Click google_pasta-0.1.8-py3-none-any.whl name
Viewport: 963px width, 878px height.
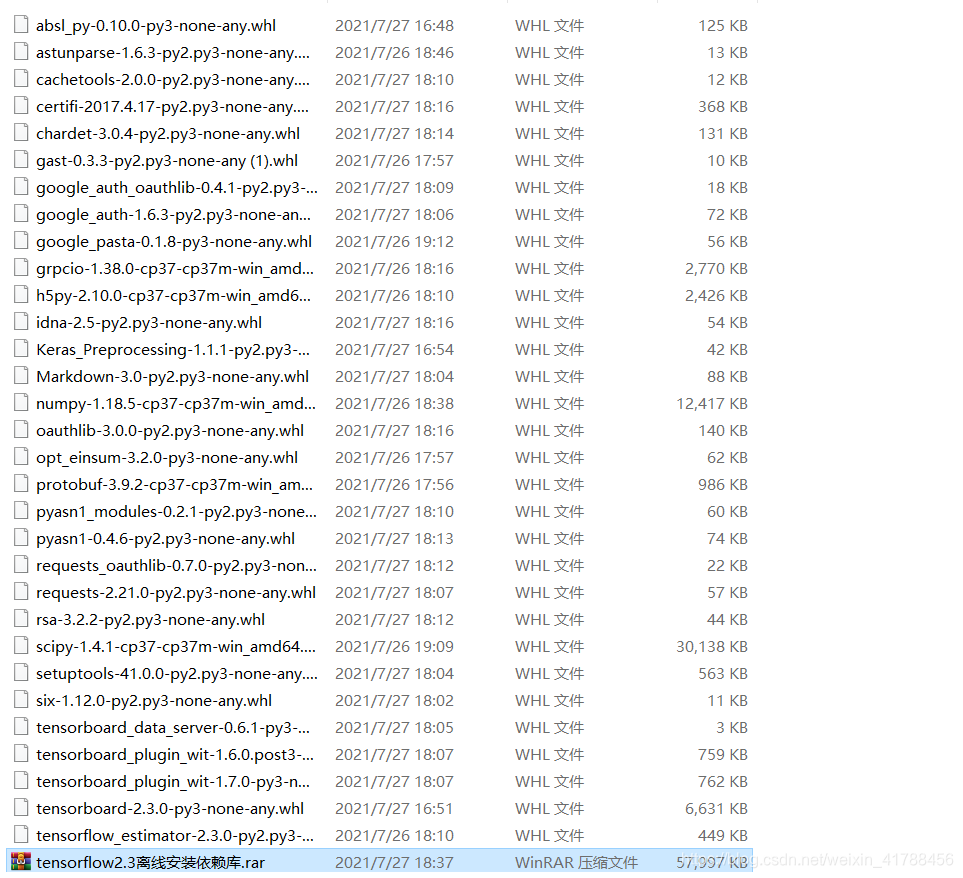tap(174, 242)
